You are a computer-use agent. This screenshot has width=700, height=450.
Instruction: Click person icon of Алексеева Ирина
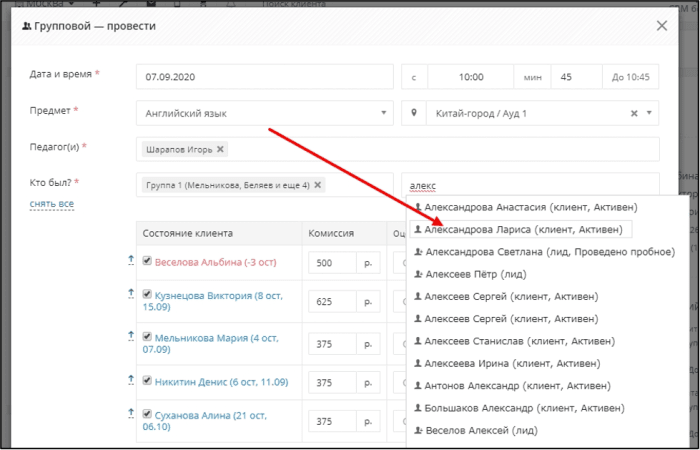(418, 363)
